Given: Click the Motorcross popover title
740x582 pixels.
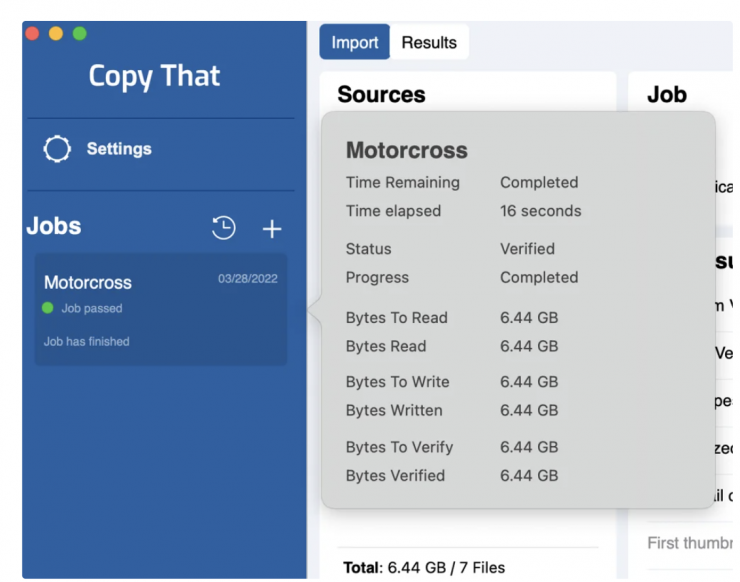Looking at the screenshot, I should (406, 150).
